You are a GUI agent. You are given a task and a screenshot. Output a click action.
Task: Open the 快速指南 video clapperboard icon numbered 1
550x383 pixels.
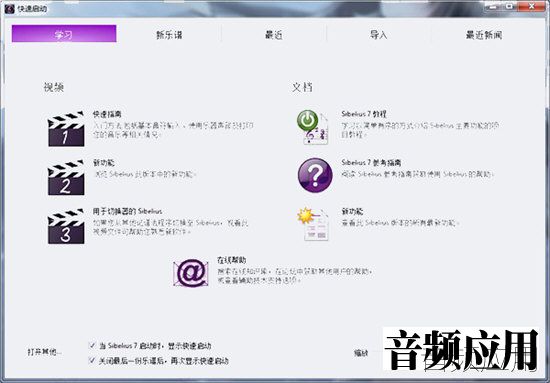pyautogui.click(x=66, y=129)
